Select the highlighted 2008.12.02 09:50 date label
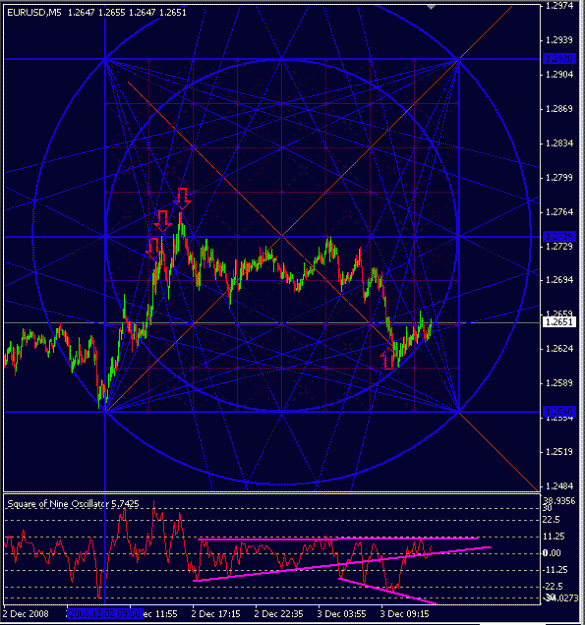 point(105,613)
